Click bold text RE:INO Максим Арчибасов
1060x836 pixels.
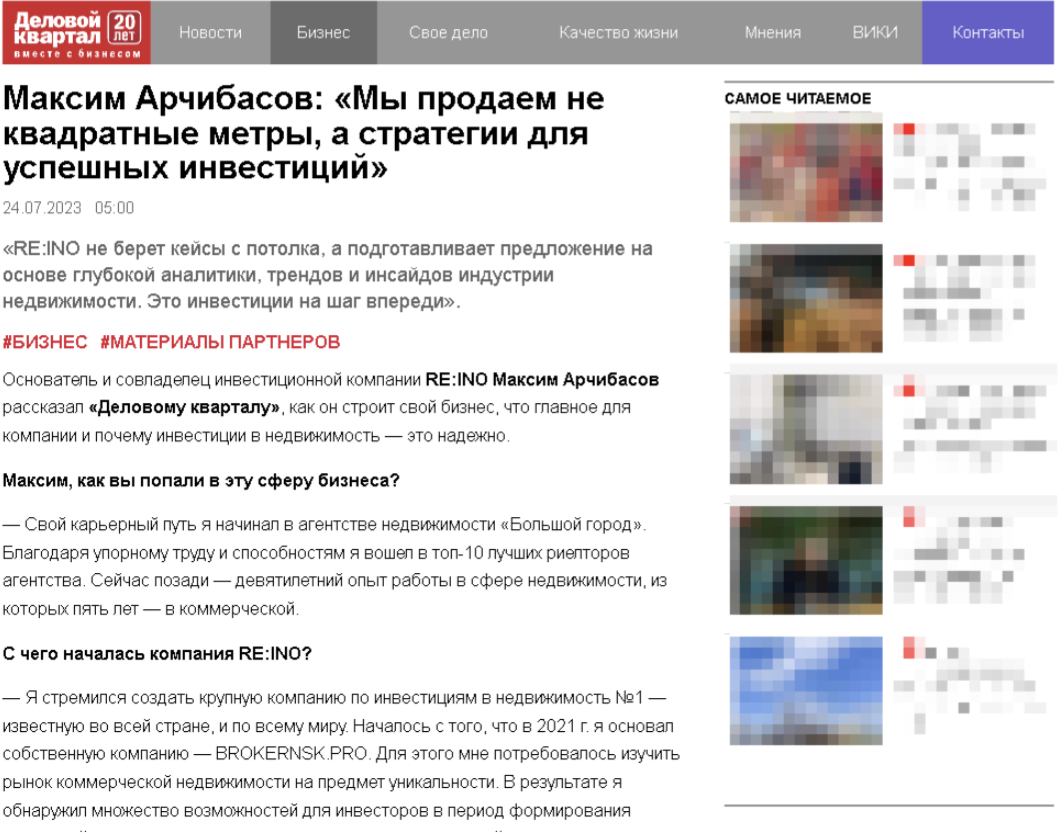pyautogui.click(x=542, y=380)
